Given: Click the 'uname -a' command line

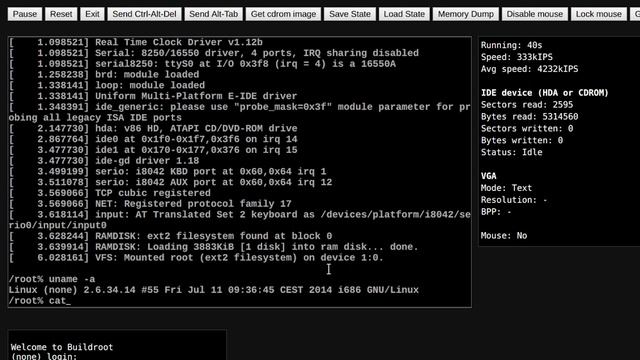Looking at the screenshot, I should pyautogui.click(x=52, y=279).
